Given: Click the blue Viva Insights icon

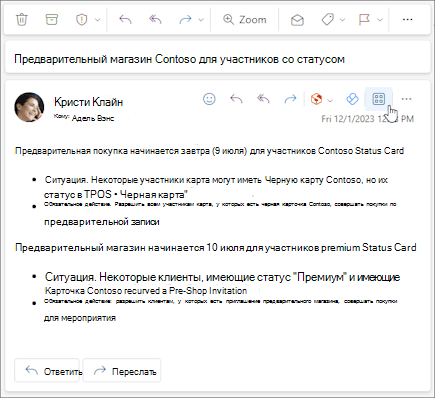Looking at the screenshot, I should pos(352,99).
